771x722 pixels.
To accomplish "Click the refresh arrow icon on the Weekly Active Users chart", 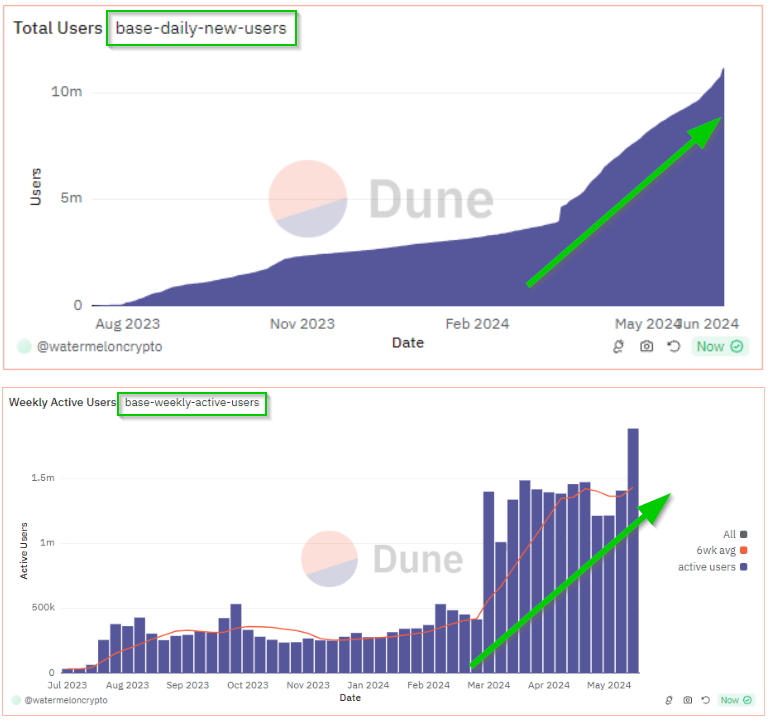I will coord(706,700).
